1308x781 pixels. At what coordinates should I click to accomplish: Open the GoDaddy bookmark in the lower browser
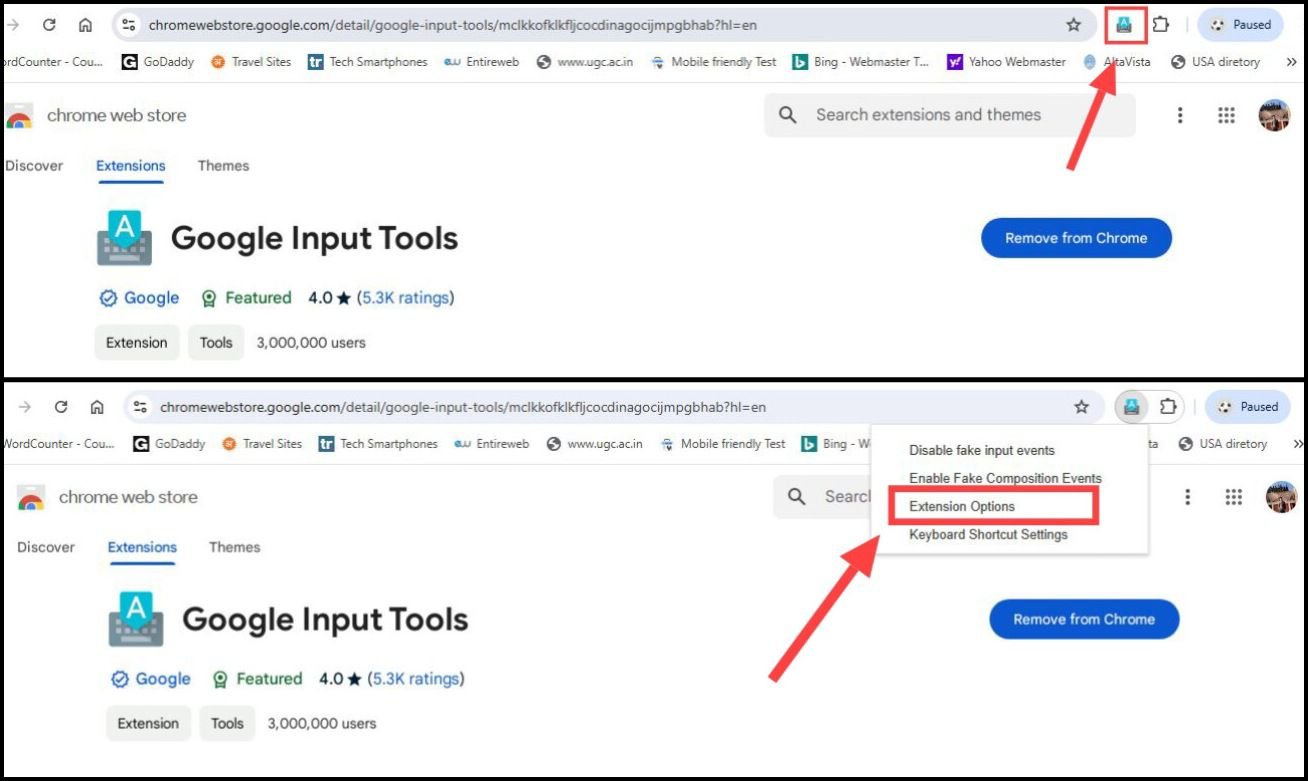pyautogui.click(x=168, y=444)
